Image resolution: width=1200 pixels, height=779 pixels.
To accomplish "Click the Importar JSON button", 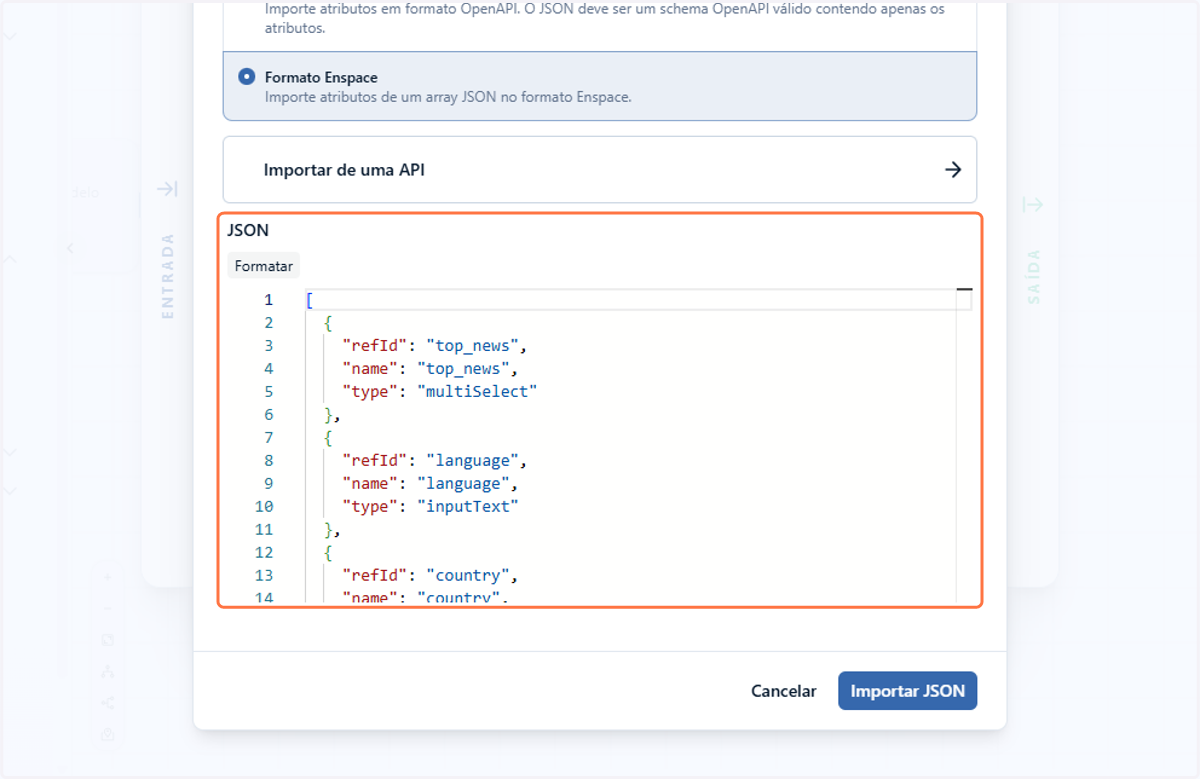I will [907, 691].
